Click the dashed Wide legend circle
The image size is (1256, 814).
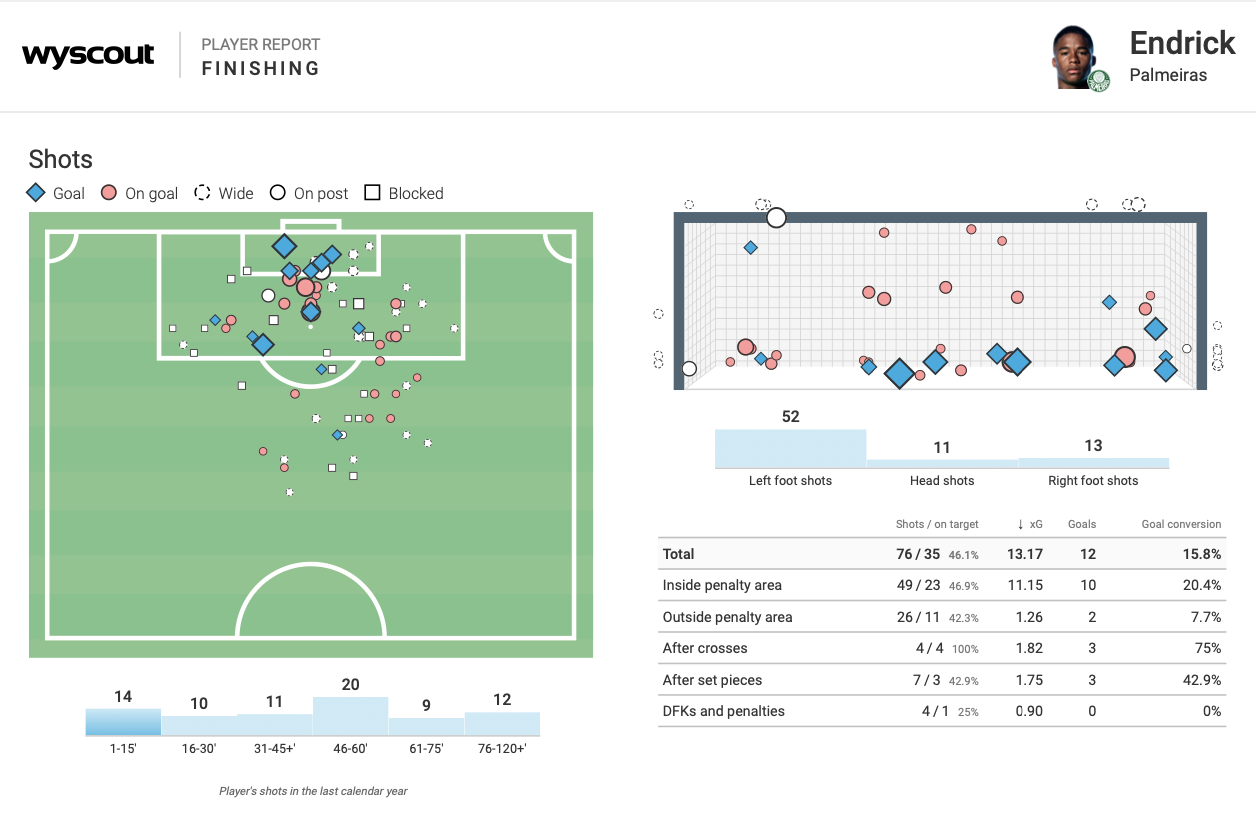click(x=203, y=193)
